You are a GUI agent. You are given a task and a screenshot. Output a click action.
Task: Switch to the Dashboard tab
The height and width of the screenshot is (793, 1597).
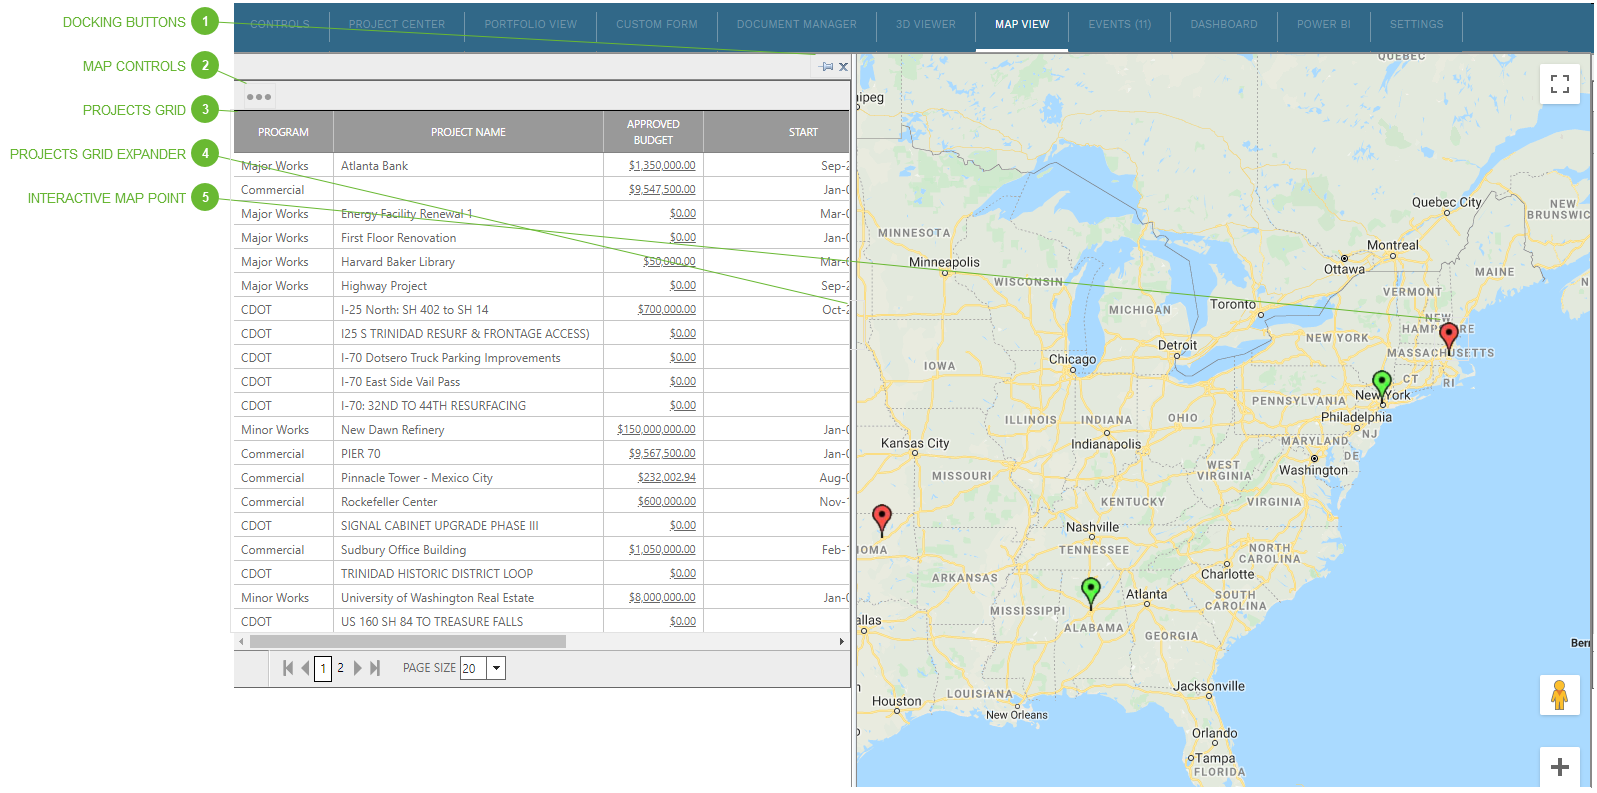[x=1224, y=25]
